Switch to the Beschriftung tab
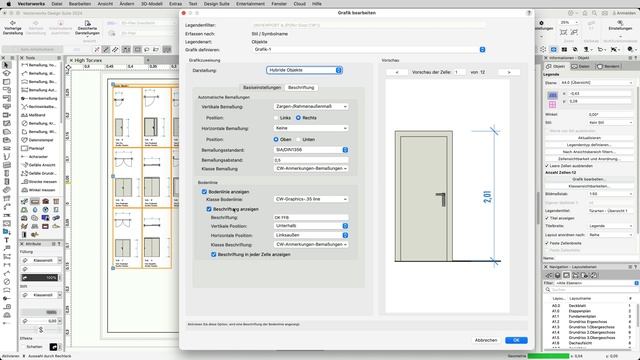The image size is (640, 360). [x=301, y=87]
